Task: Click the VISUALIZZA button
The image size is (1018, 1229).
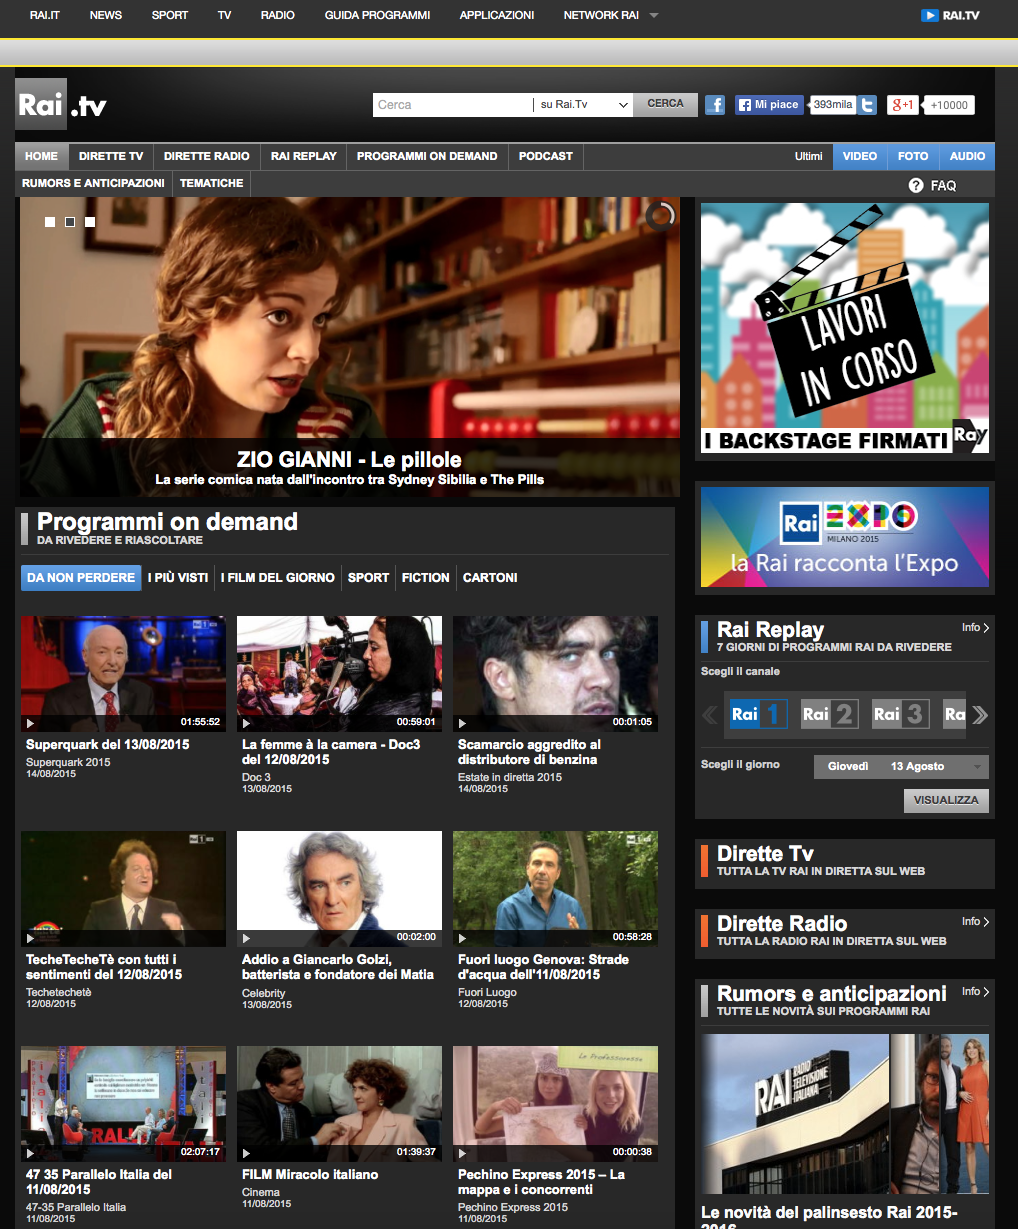Action: click(946, 801)
